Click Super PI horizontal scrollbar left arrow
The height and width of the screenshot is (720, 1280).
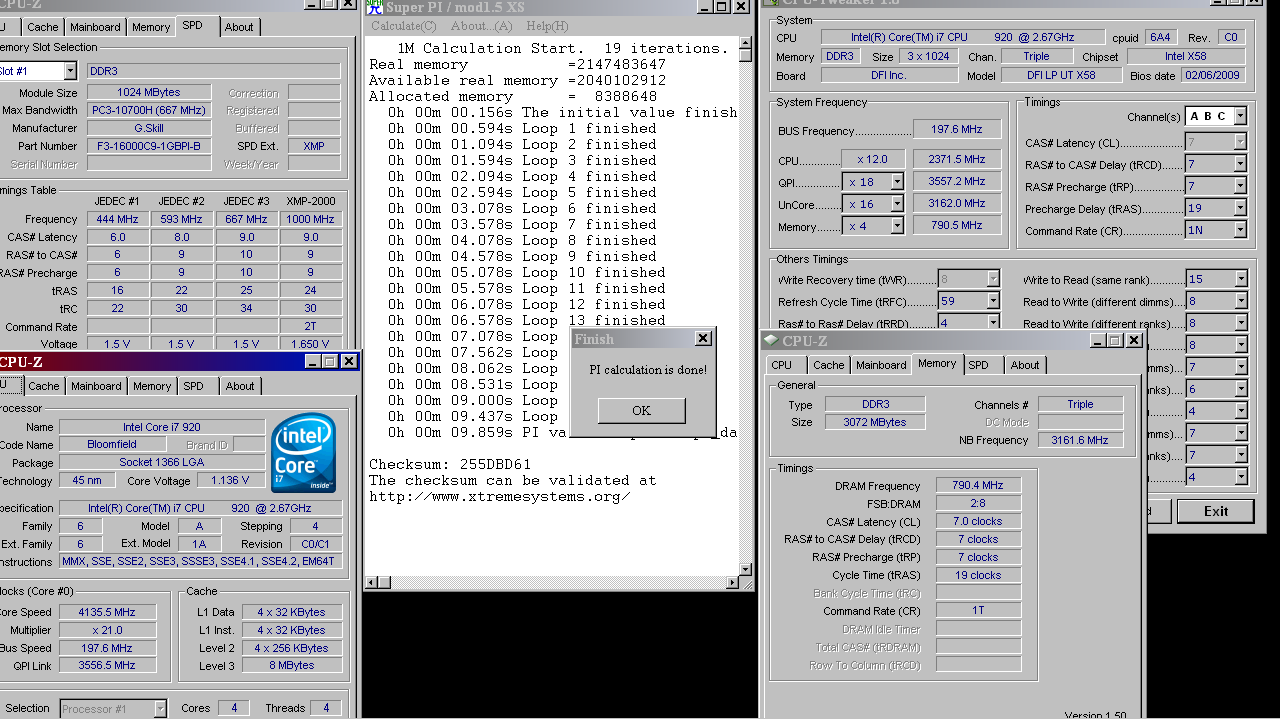[372, 582]
